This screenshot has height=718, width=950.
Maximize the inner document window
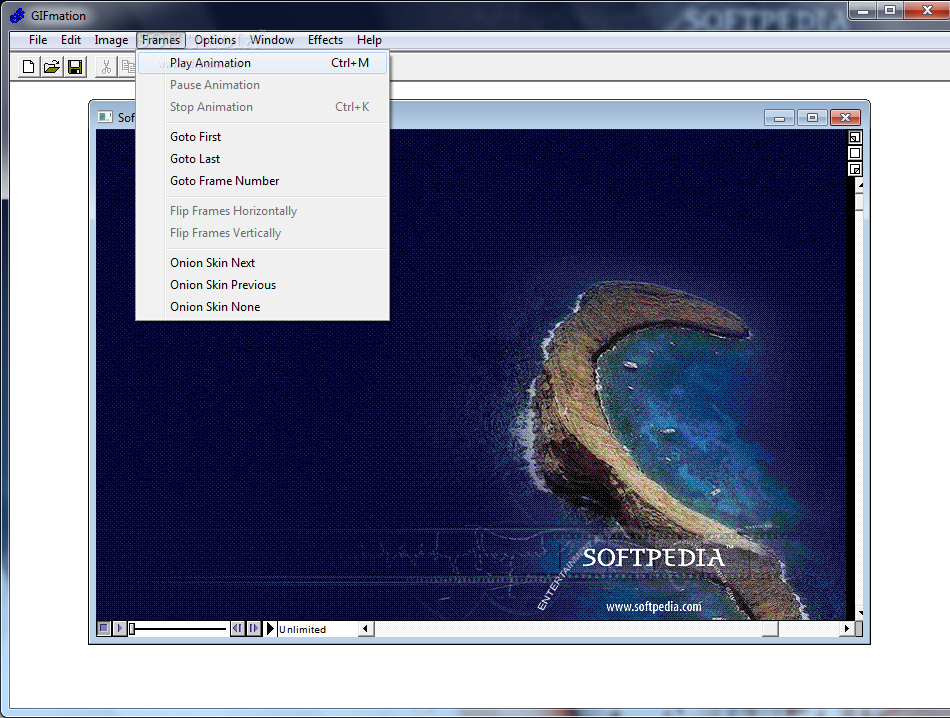(812, 118)
